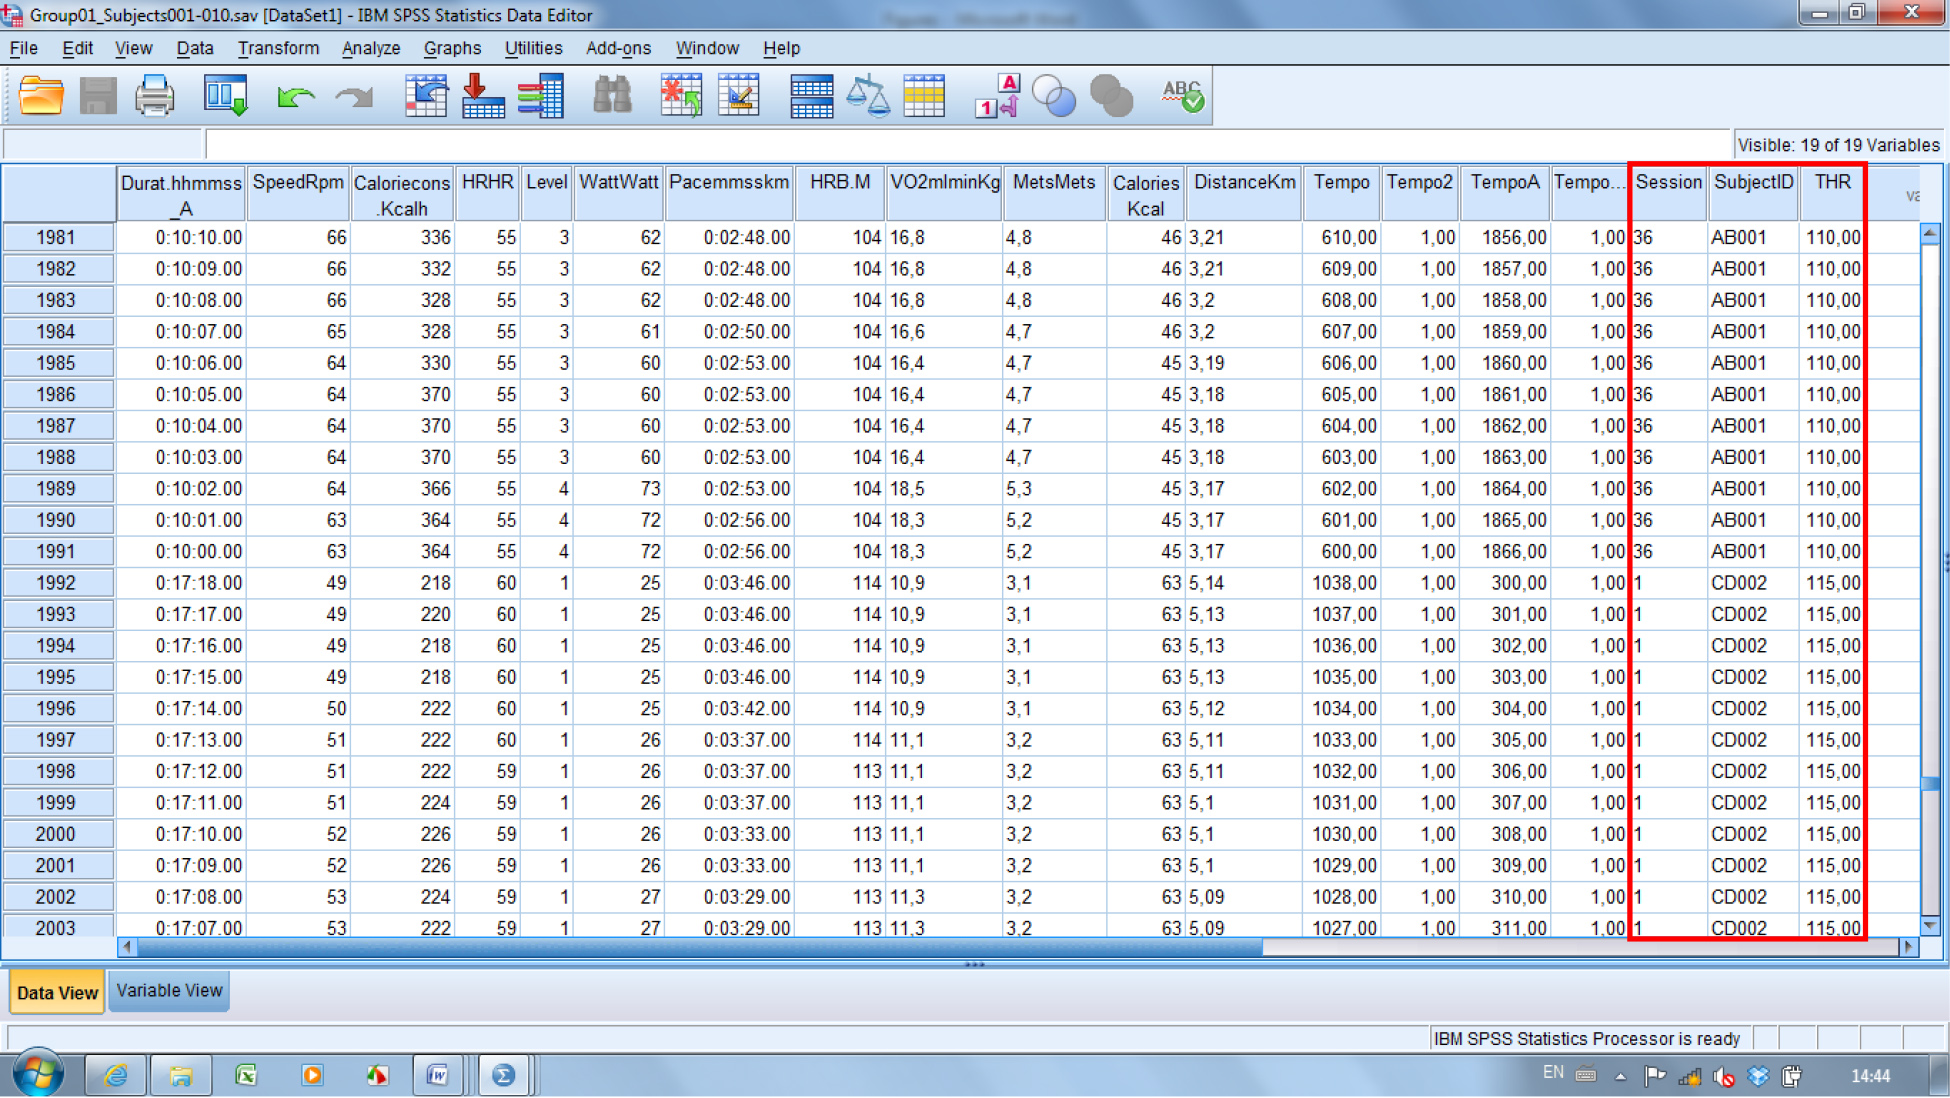The image size is (1950, 1098).
Task: Click the Weight Cases scales icon
Action: (867, 97)
